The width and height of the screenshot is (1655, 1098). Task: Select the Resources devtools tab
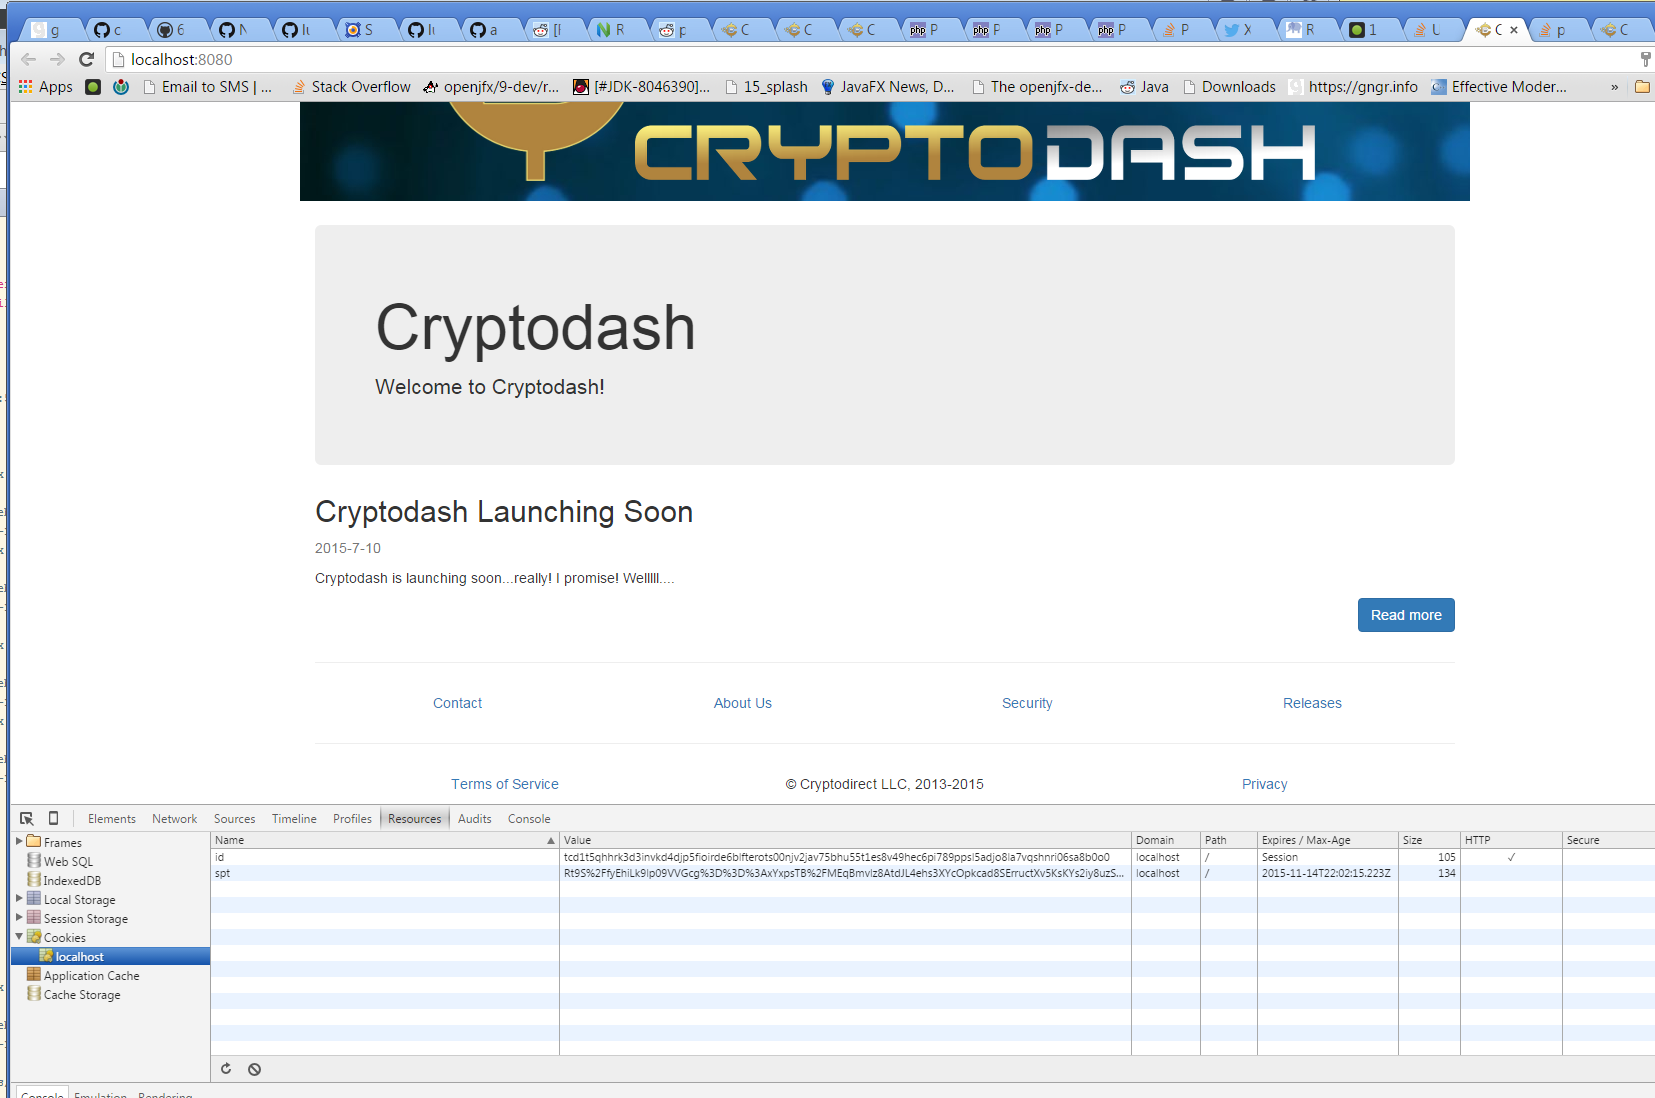tap(415, 818)
